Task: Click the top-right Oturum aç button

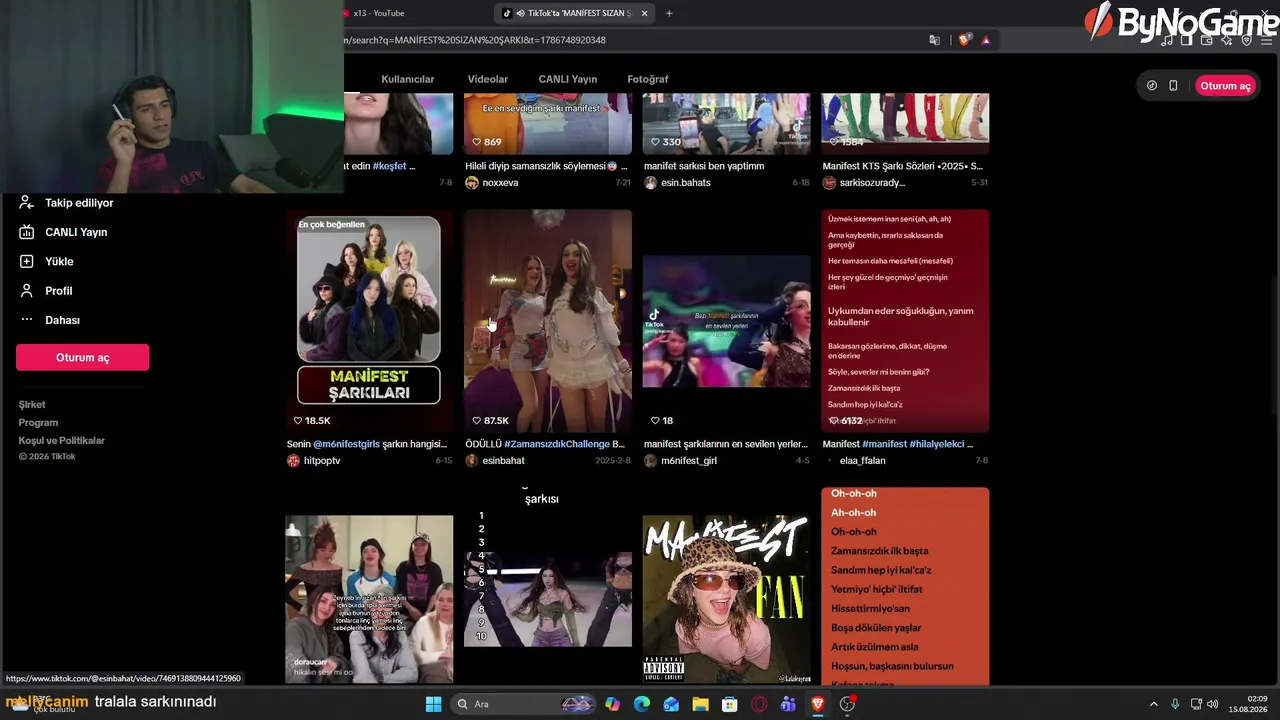Action: pyautogui.click(x=1225, y=86)
